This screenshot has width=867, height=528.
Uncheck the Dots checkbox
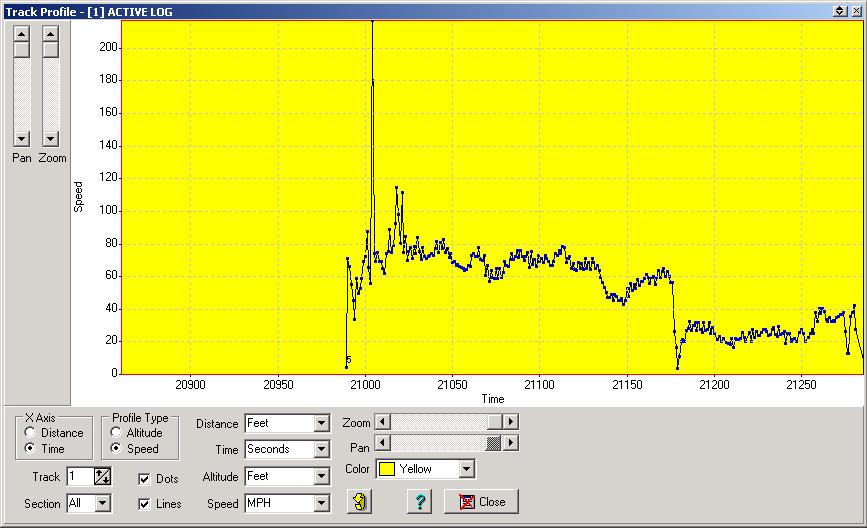(144, 479)
